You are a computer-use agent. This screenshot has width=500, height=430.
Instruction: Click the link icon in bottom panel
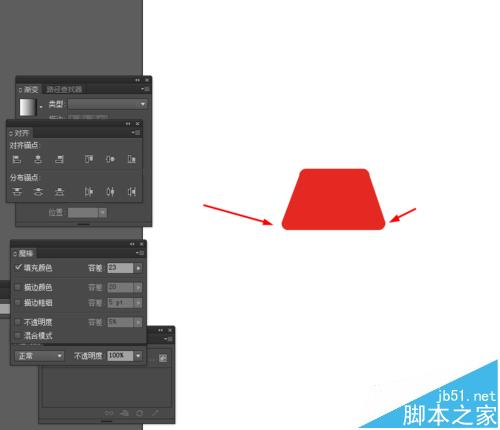[109, 413]
